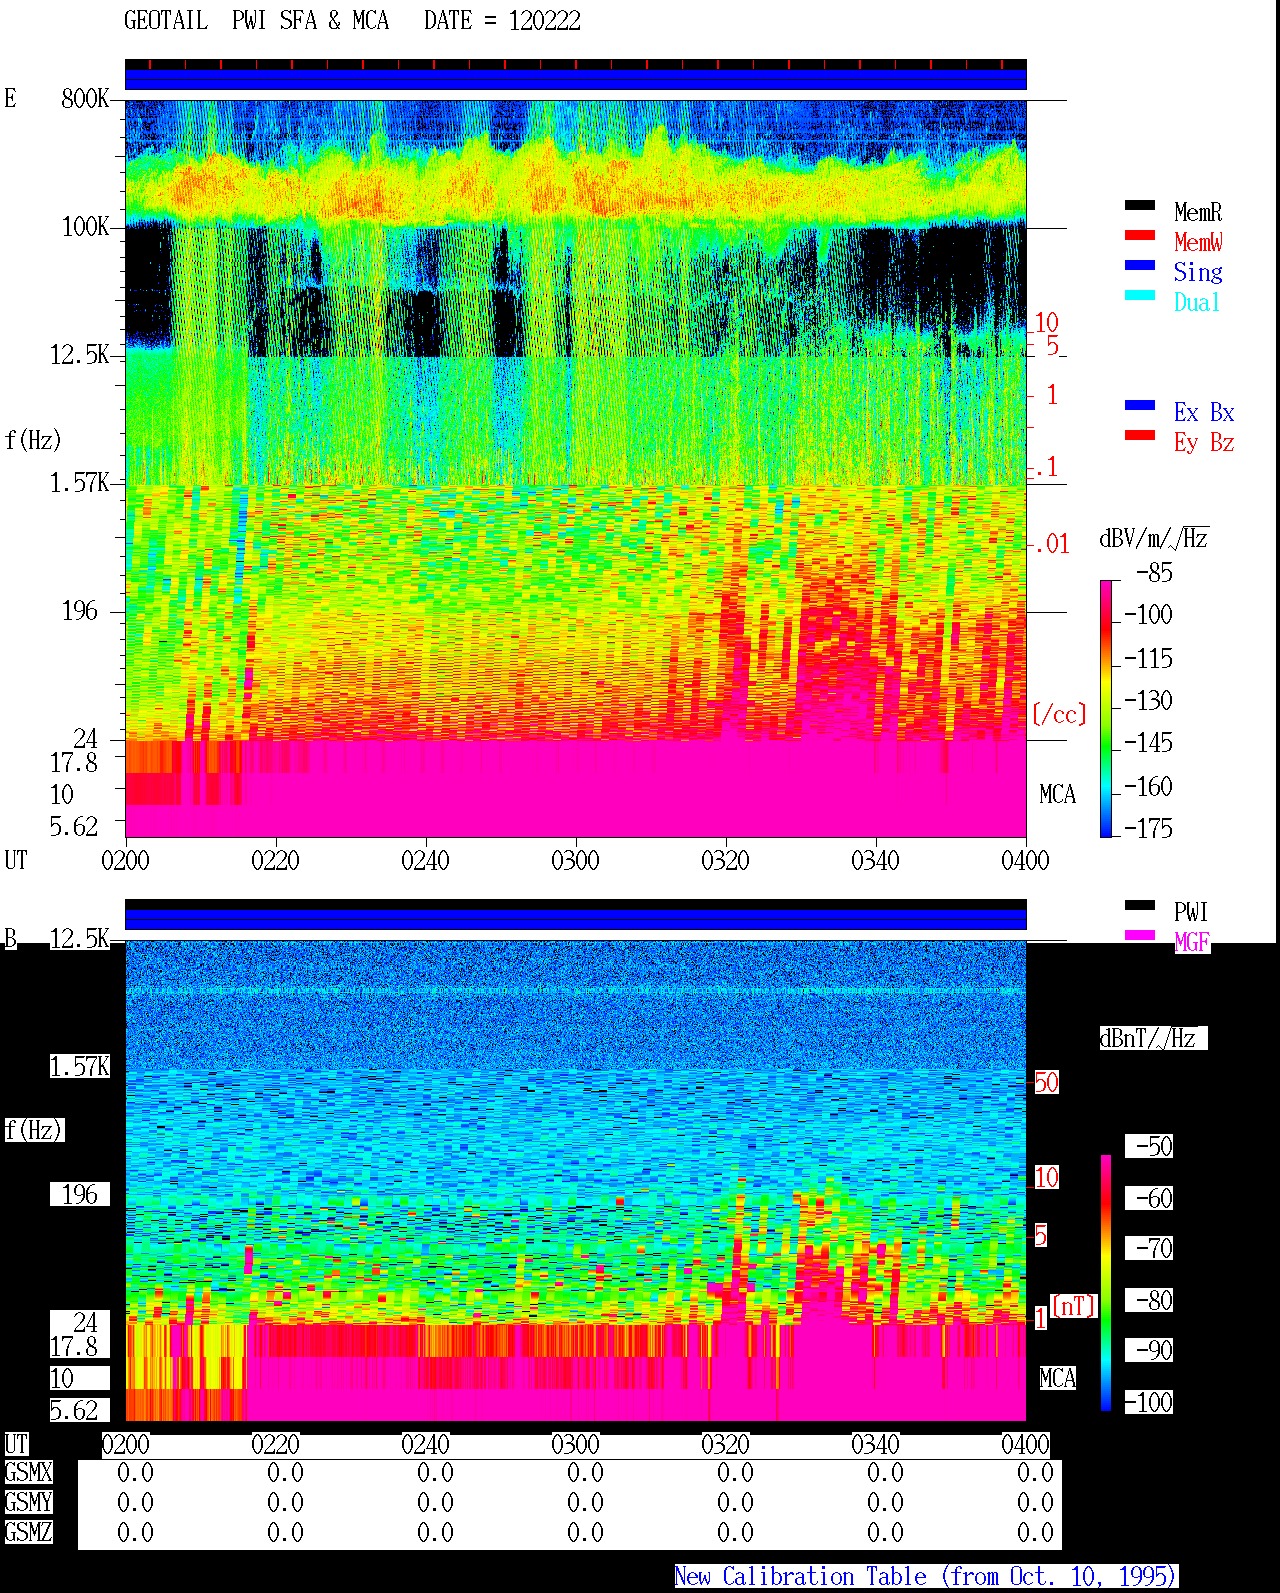The height and width of the screenshot is (1593, 1280).
Task: Click the MCA label beside the B panel
Action: [x=1057, y=1378]
